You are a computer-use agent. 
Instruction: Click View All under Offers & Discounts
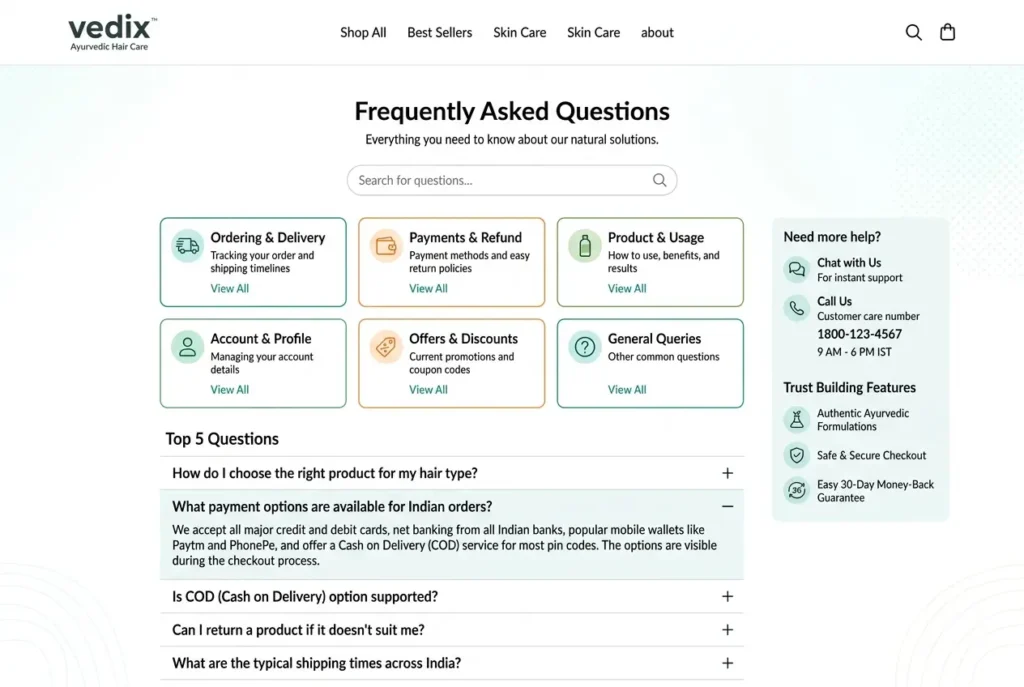(x=427, y=387)
